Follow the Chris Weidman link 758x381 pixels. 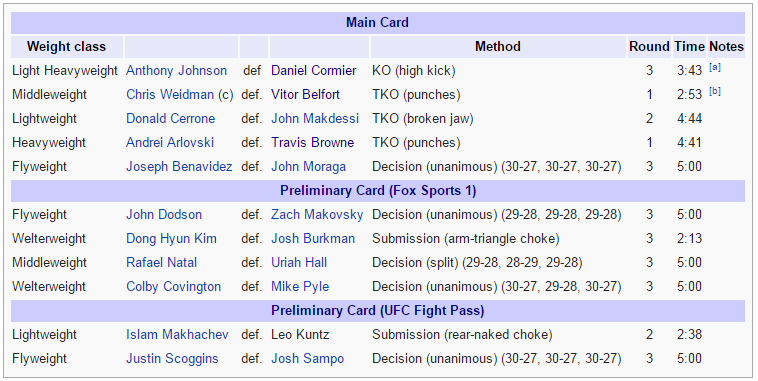click(170, 94)
